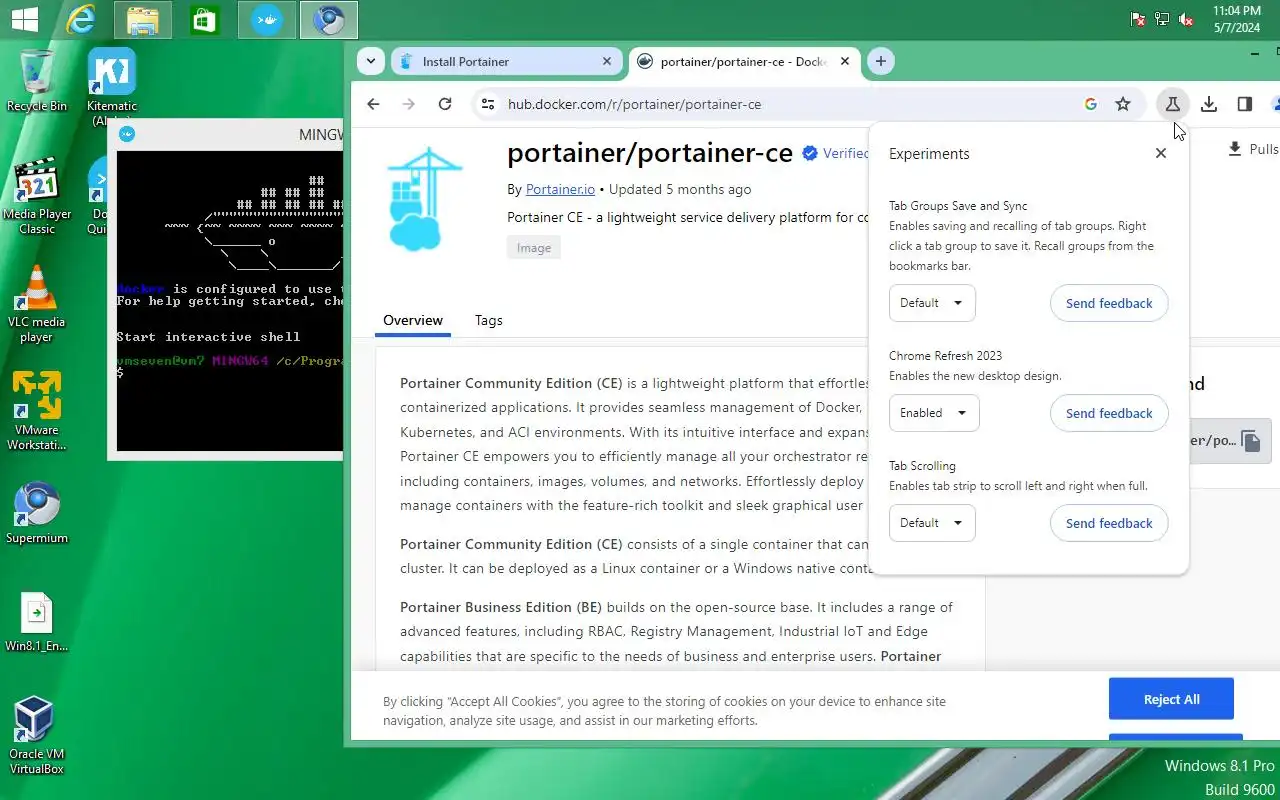Image resolution: width=1280 pixels, height=800 pixels.
Task: Focus the MINGW terminal window
Action: [230, 300]
